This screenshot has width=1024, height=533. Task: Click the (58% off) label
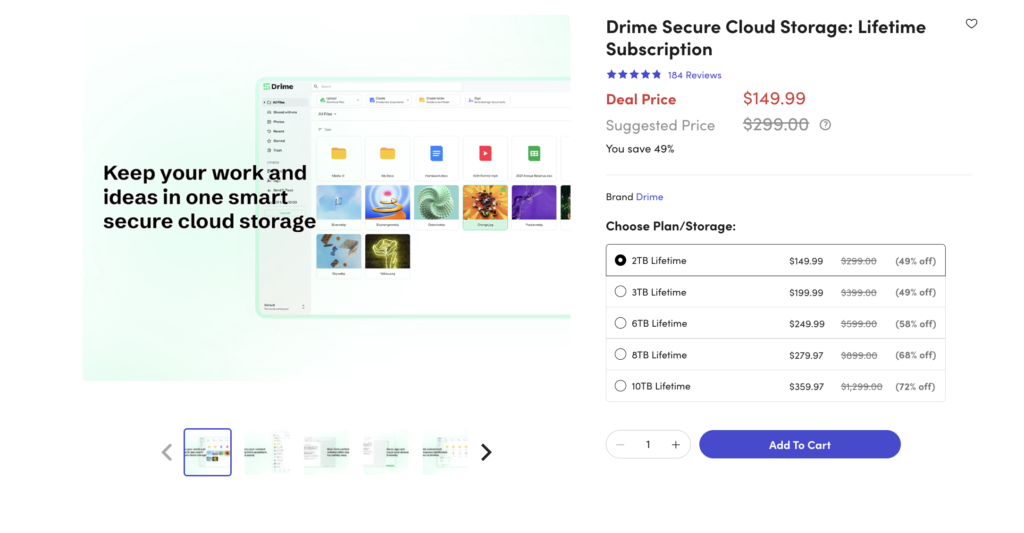point(916,324)
